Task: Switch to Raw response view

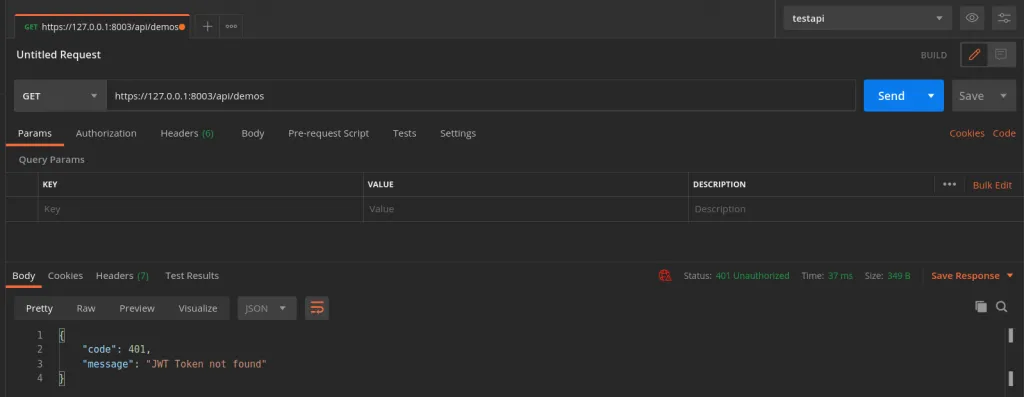Action: 86,308
